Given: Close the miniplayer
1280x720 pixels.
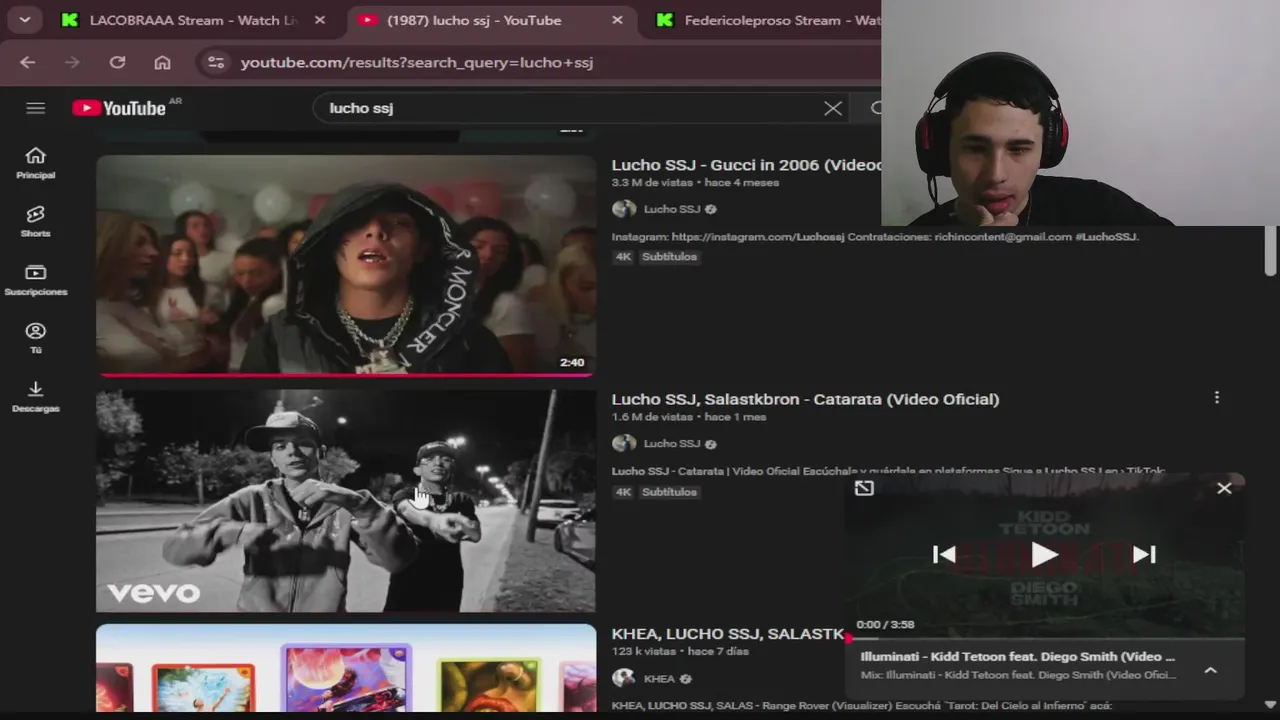Looking at the screenshot, I should coord(1224,488).
